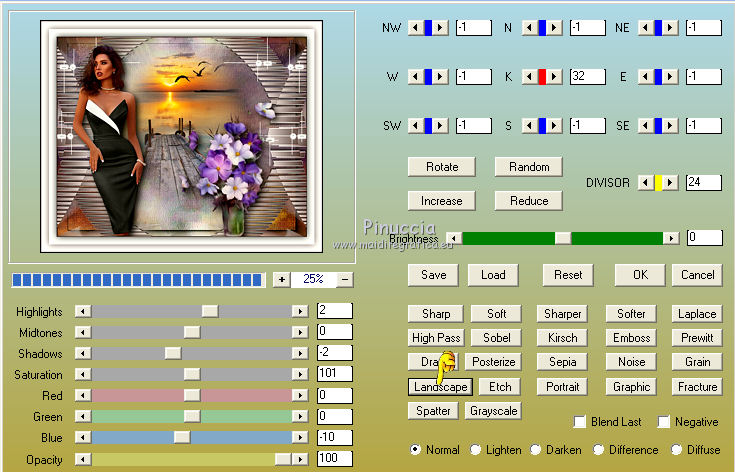
Task: Click right arrow of NE kernel slider
Action: pos(670,28)
